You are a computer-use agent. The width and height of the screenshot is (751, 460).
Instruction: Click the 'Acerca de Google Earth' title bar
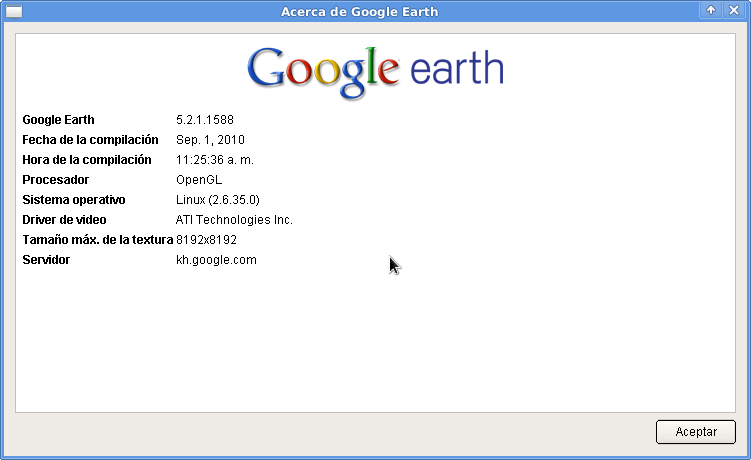pos(360,11)
